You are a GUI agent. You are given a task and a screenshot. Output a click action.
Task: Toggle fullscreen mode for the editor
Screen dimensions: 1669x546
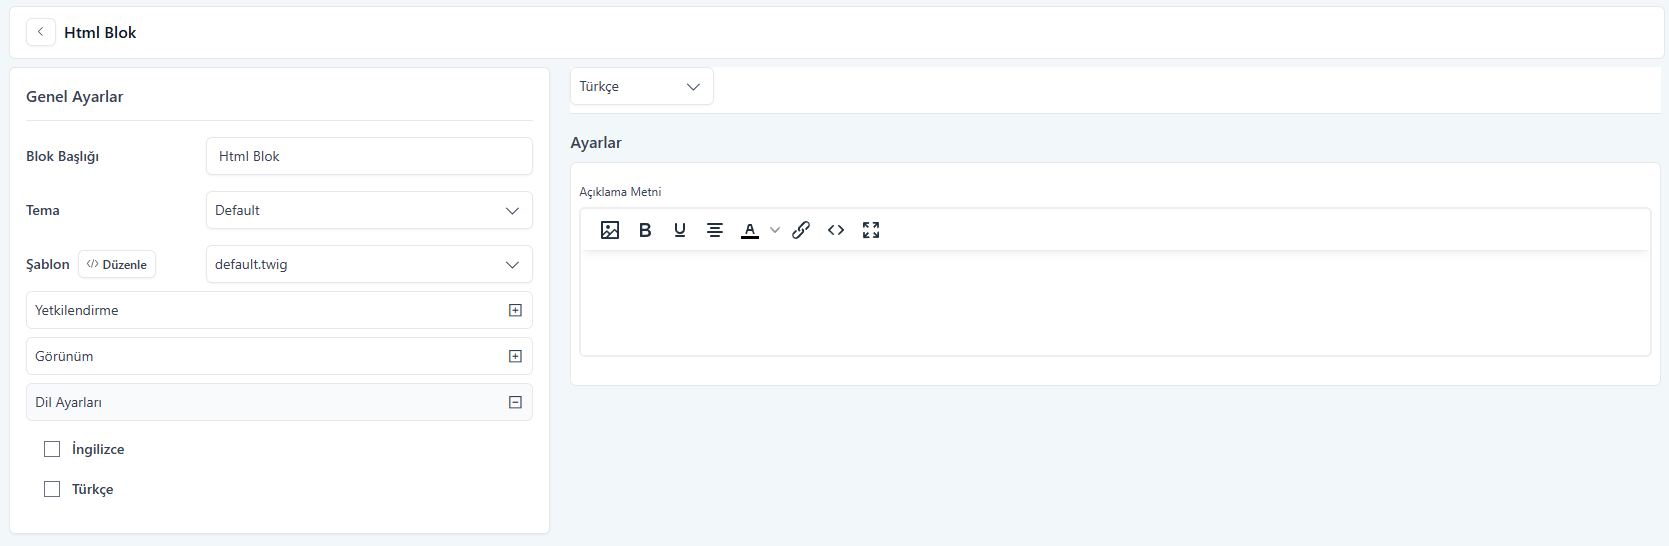871,230
